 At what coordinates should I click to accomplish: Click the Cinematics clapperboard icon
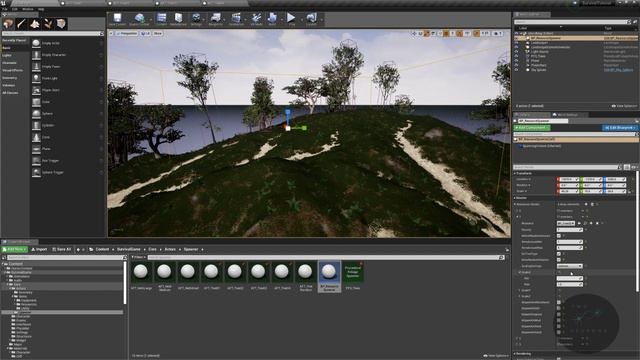click(236, 19)
